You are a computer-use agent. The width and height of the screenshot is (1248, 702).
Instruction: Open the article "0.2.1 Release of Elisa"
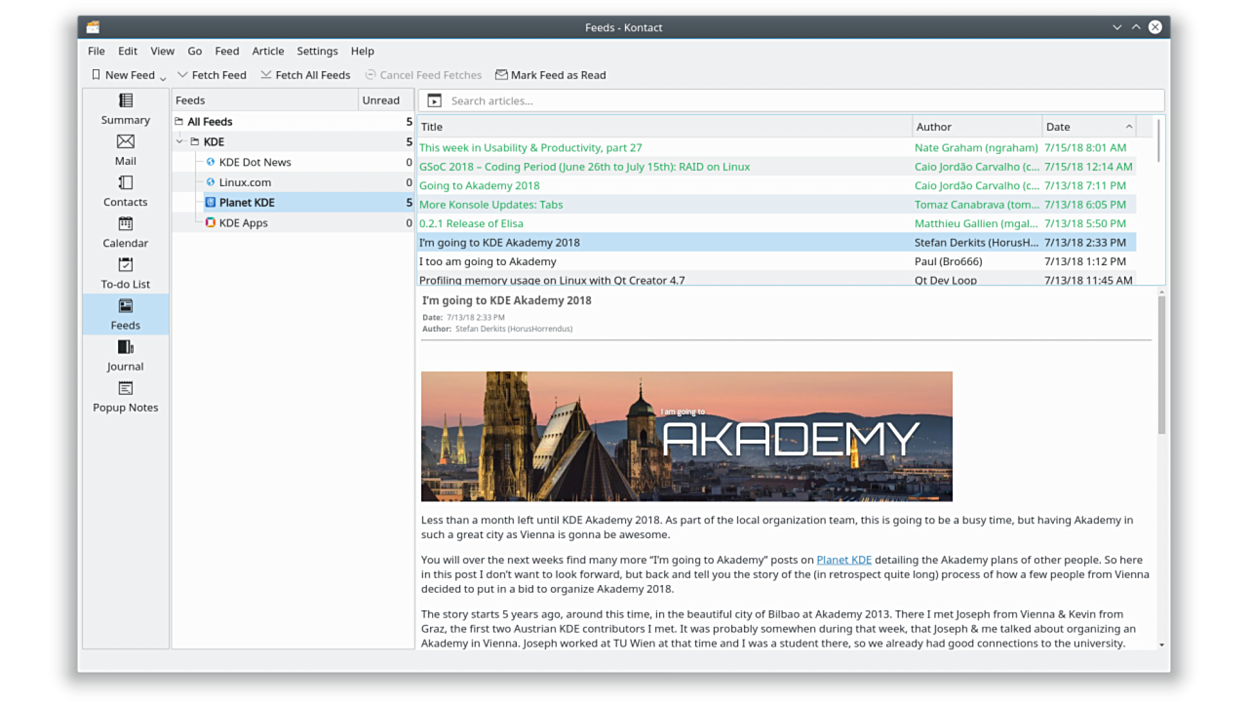[x=471, y=223]
